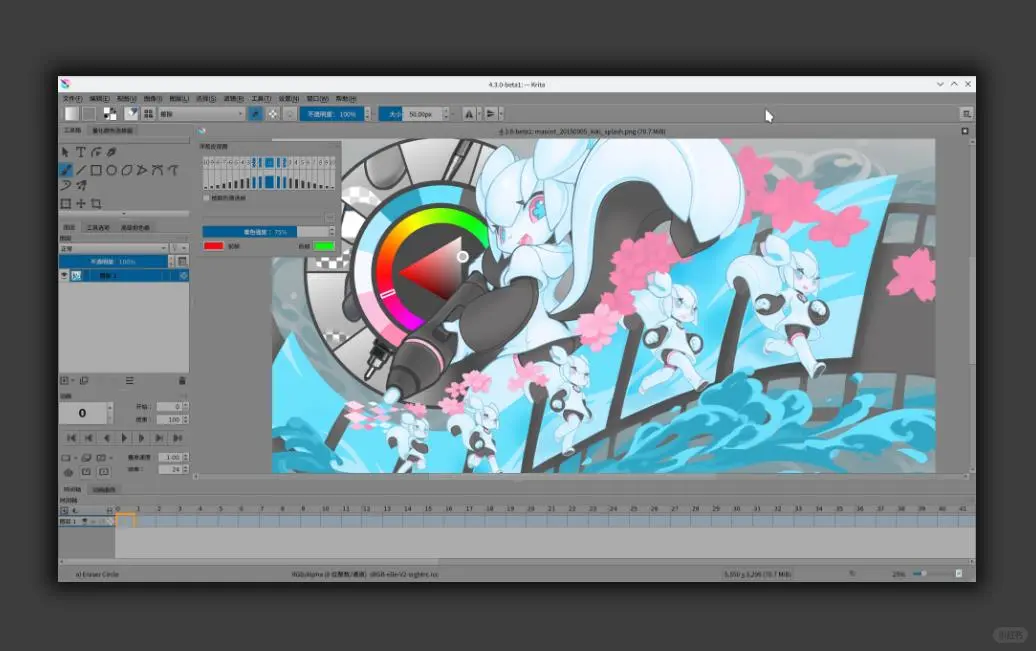Select the Polygon tool
The image size is (1036, 651).
pos(126,171)
